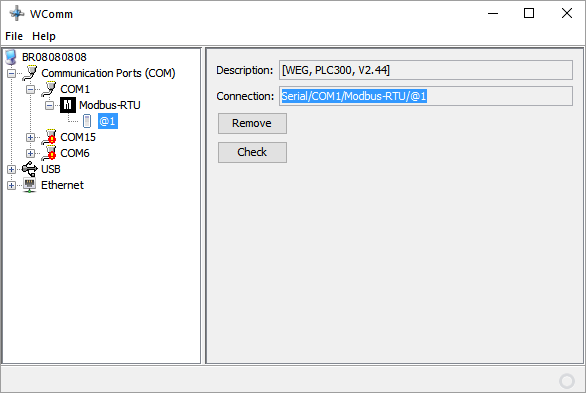Collapse the COM1 tree node
Viewport: 586px width, 393px height.
point(30,89)
